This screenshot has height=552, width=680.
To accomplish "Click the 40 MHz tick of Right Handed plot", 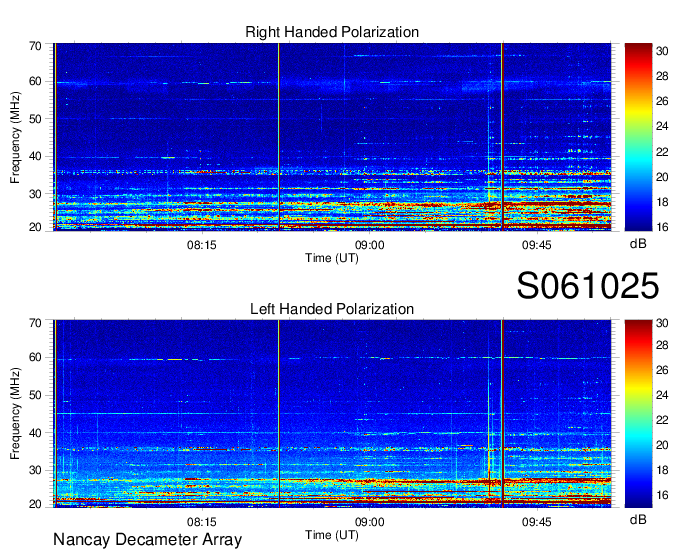I will tap(35, 156).
